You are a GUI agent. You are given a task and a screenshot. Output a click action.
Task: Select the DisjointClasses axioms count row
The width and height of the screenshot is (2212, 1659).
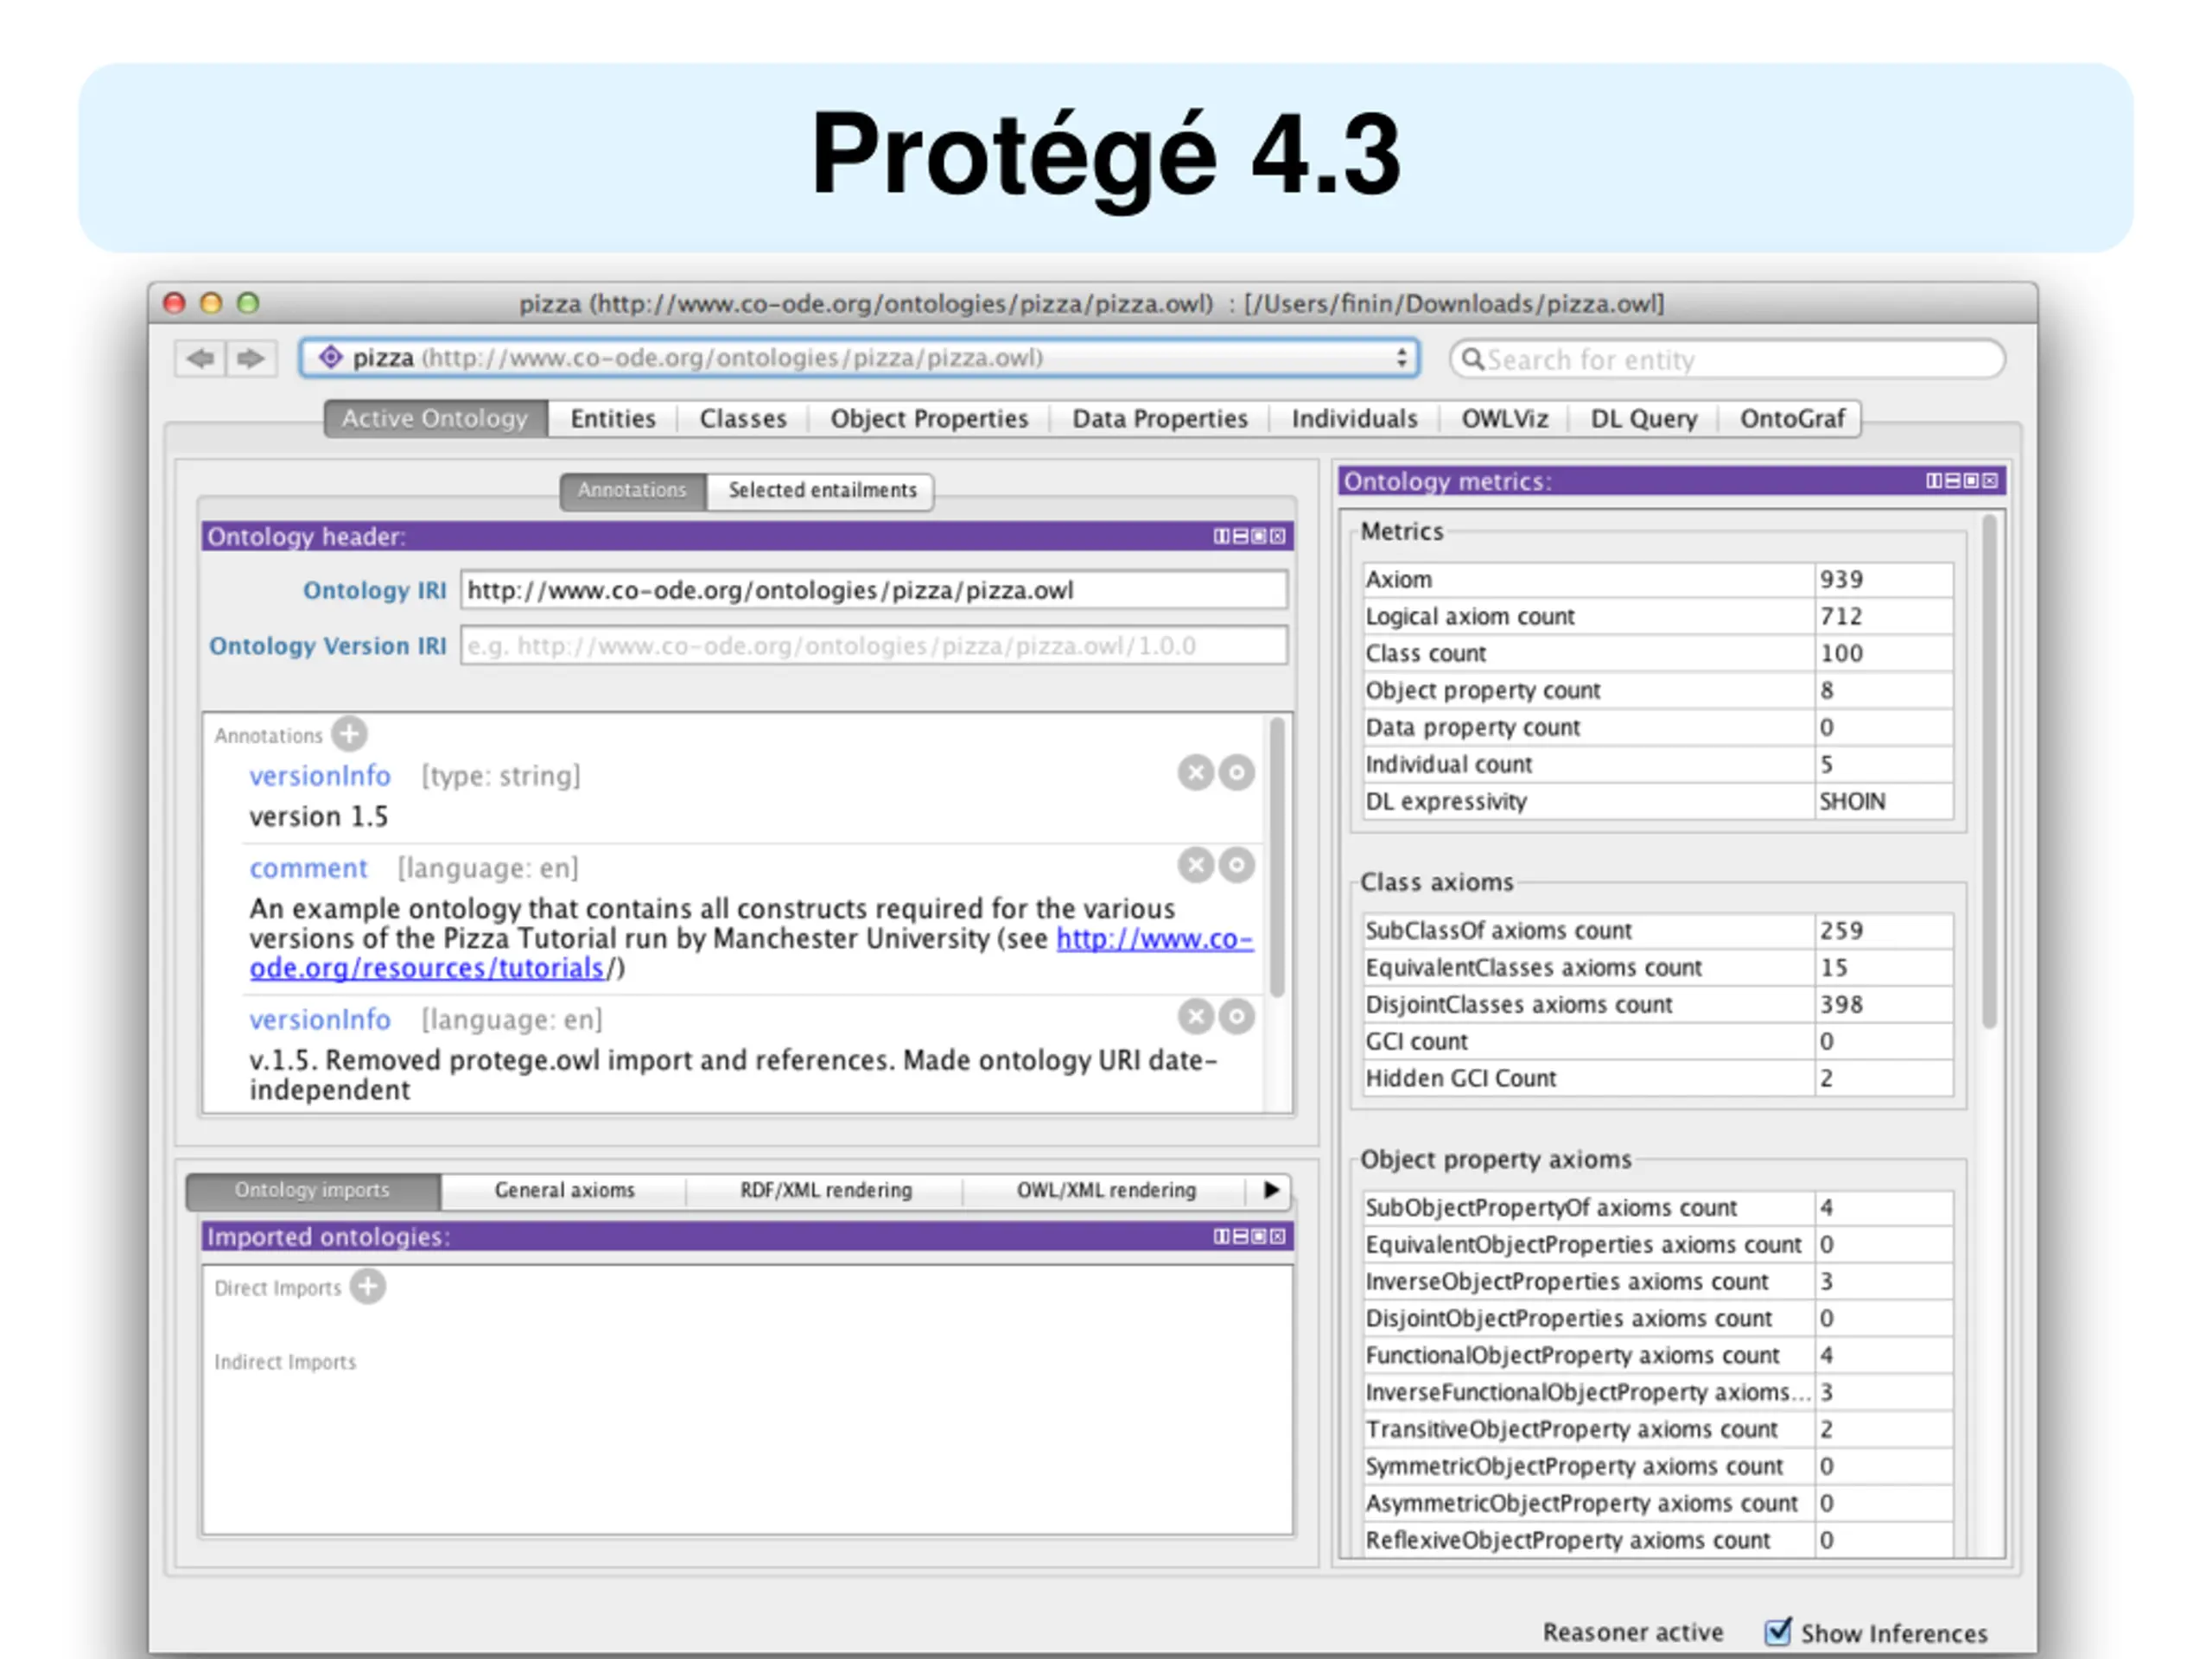[x=1658, y=1004]
